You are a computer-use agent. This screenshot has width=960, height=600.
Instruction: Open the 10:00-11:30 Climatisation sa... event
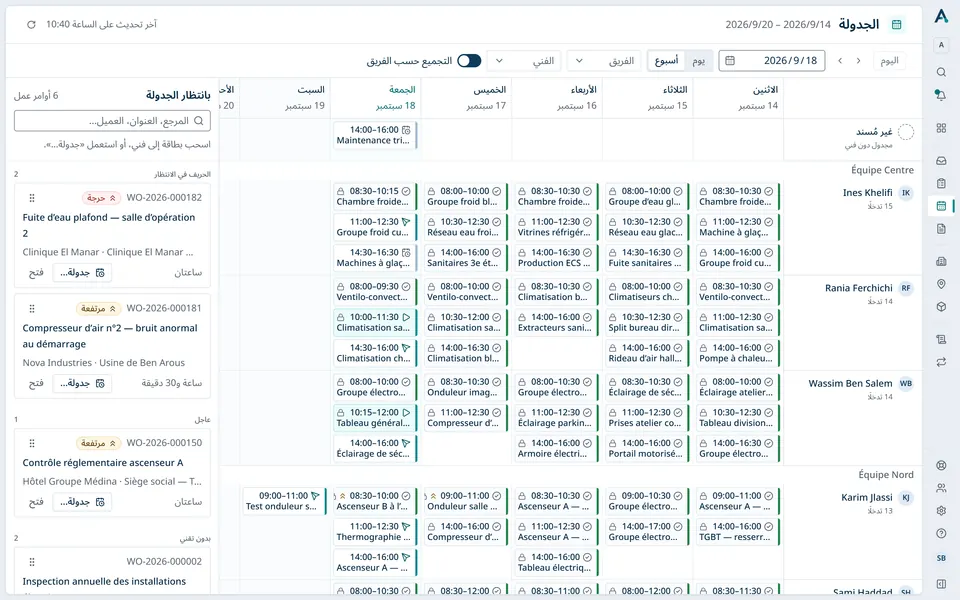tap(375, 322)
